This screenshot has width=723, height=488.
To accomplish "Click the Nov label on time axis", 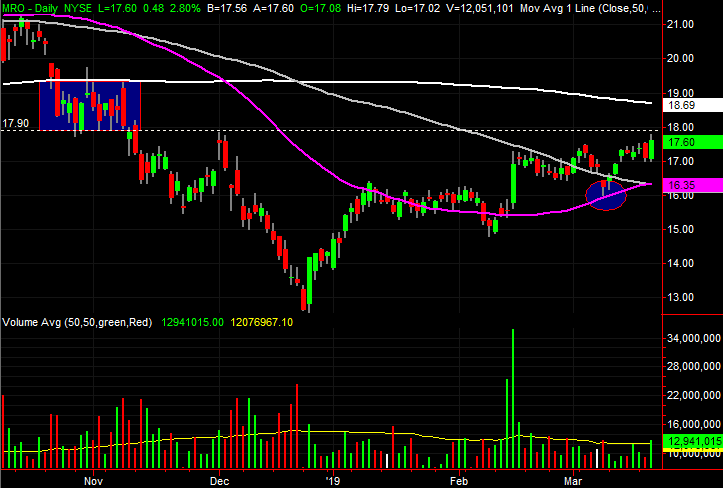I will click(93, 481).
